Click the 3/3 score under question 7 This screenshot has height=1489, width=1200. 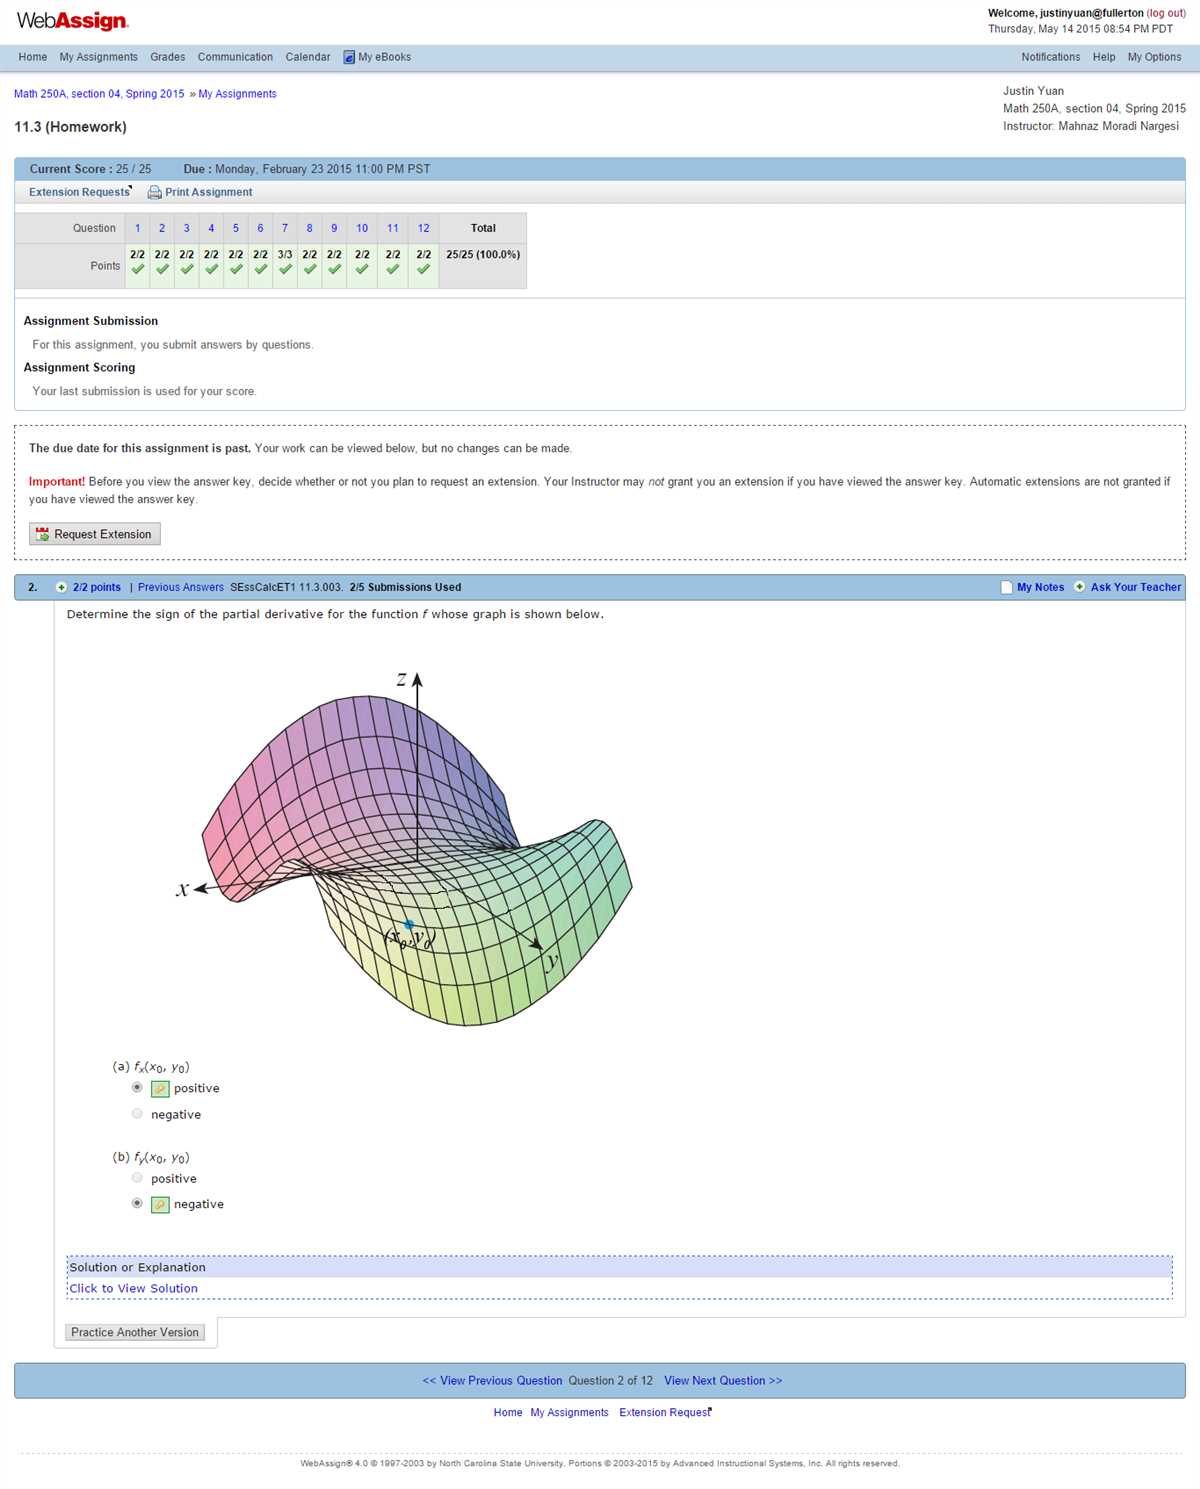(x=285, y=254)
